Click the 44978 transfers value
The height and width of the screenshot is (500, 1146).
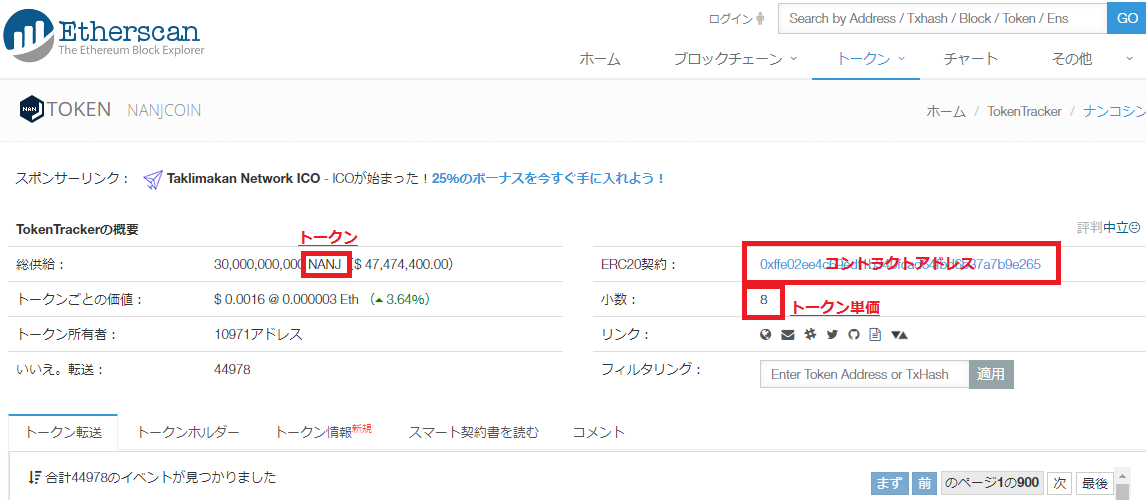232,370
